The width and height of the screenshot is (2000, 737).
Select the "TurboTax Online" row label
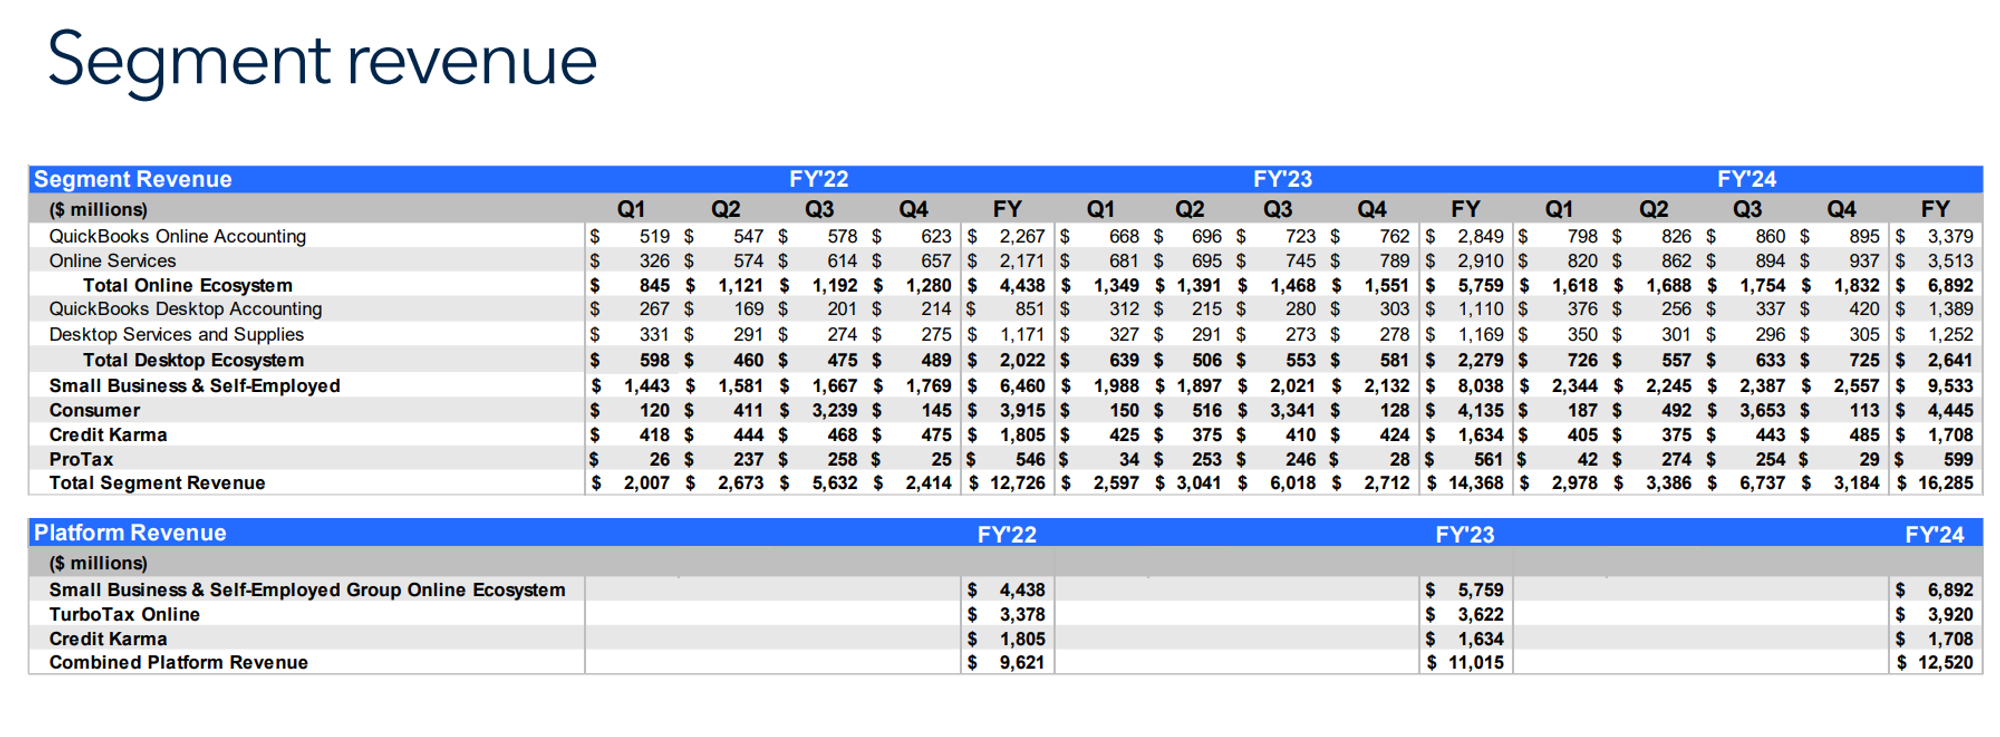124,614
